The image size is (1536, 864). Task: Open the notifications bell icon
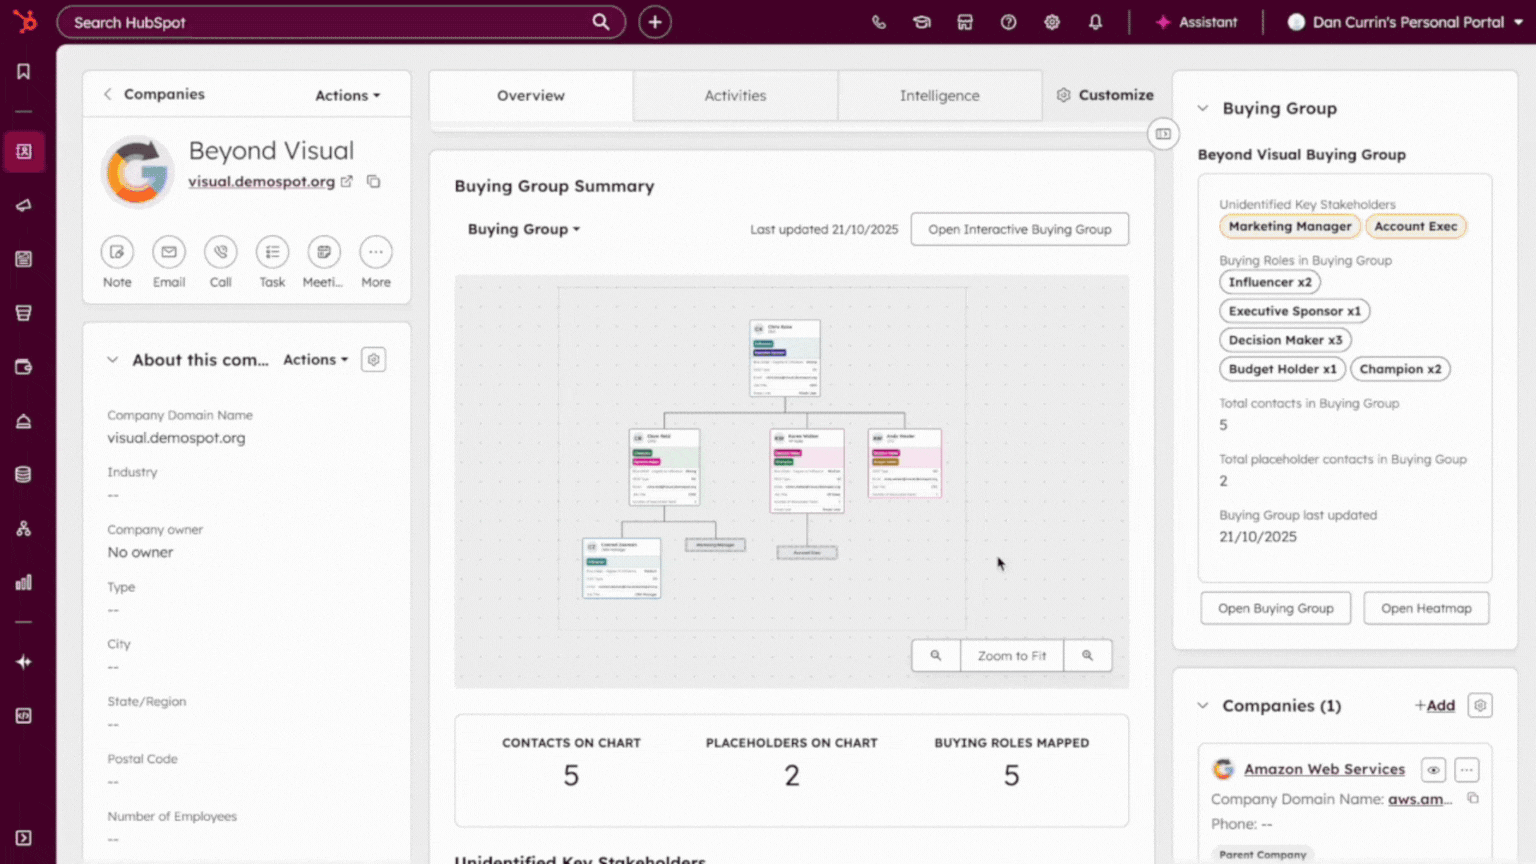pyautogui.click(x=1095, y=22)
